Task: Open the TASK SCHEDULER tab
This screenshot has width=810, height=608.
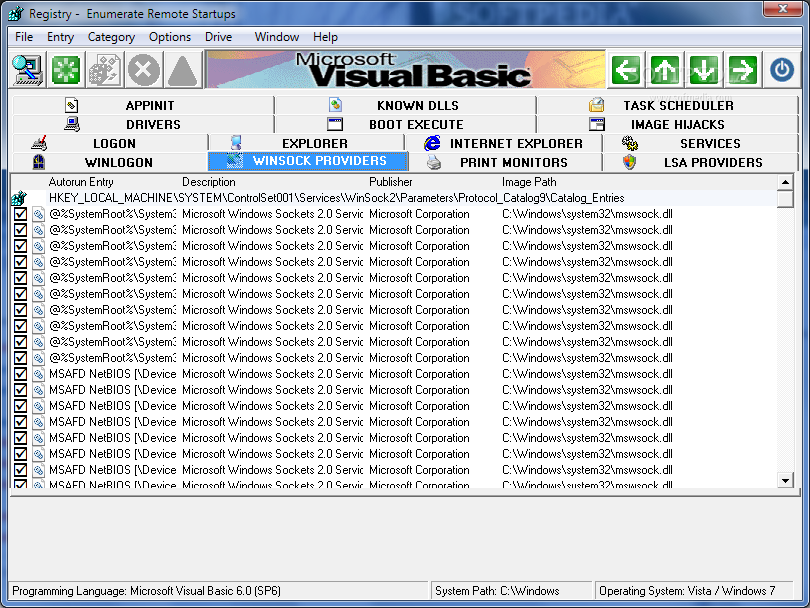Action: point(667,105)
